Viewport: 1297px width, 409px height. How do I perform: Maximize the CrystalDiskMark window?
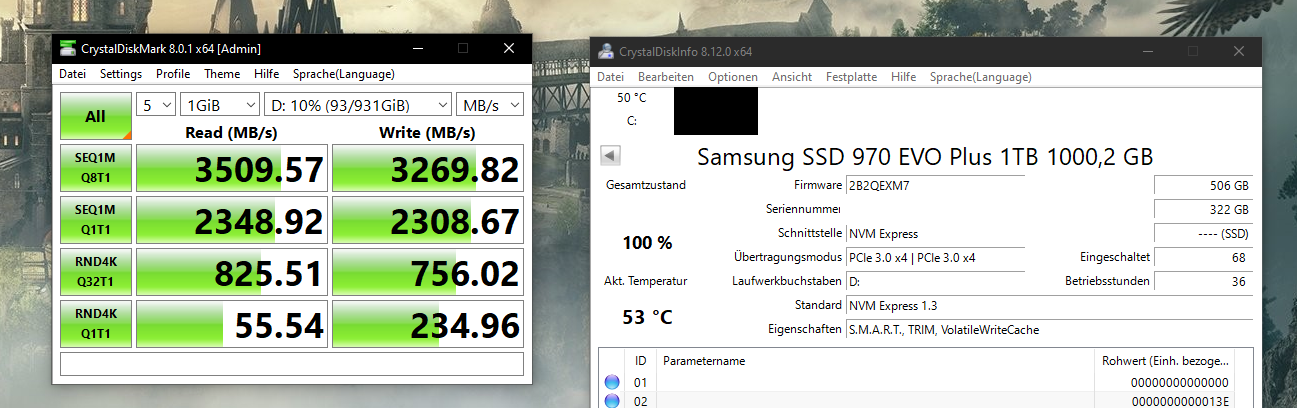click(x=463, y=48)
